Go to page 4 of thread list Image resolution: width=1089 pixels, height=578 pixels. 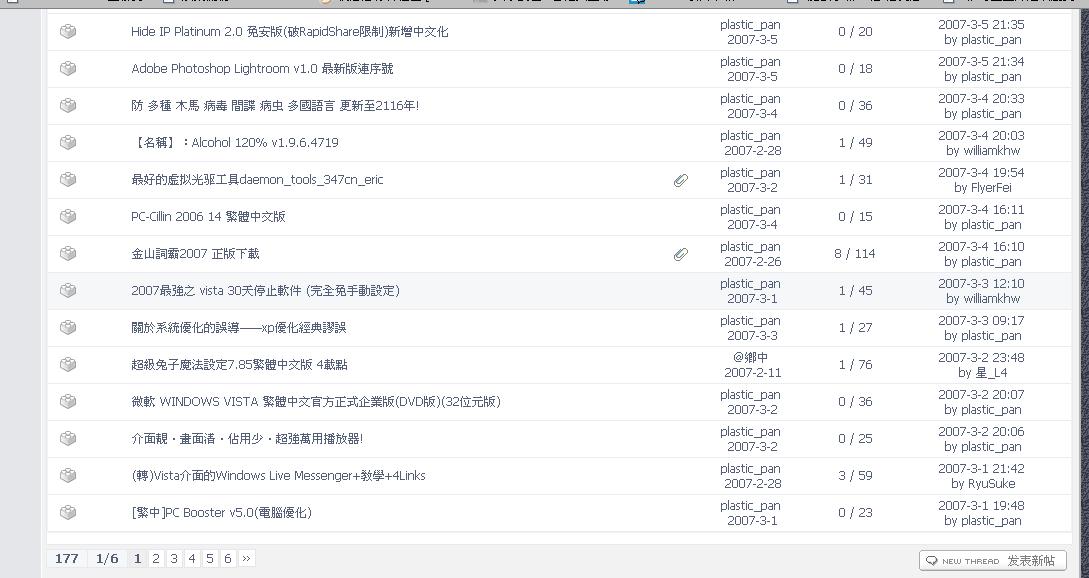coord(192,559)
